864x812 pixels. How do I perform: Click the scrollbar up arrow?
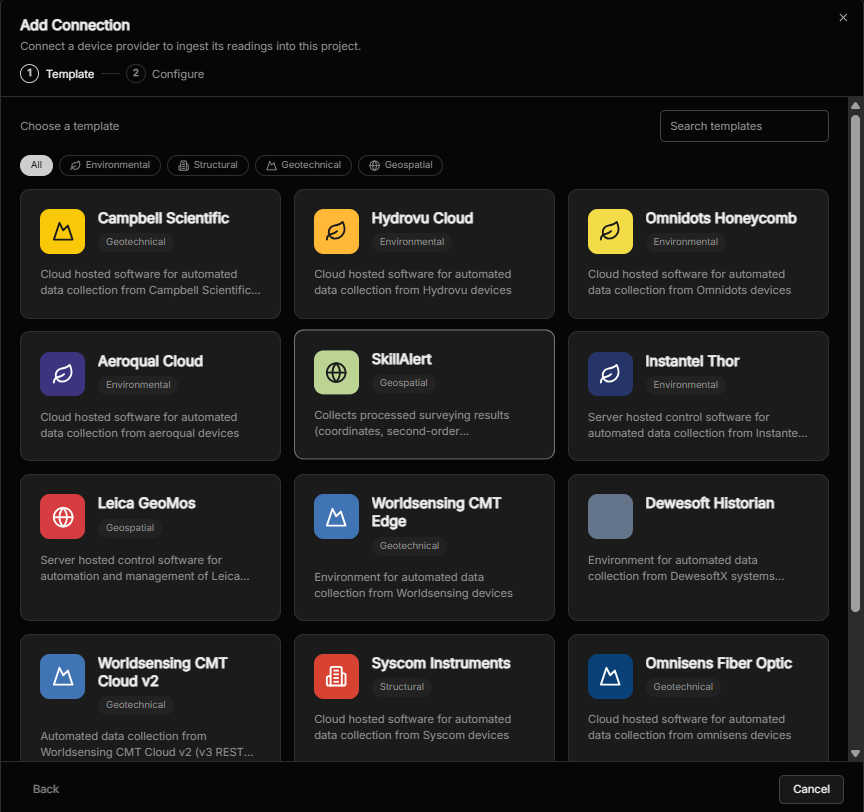pos(855,105)
